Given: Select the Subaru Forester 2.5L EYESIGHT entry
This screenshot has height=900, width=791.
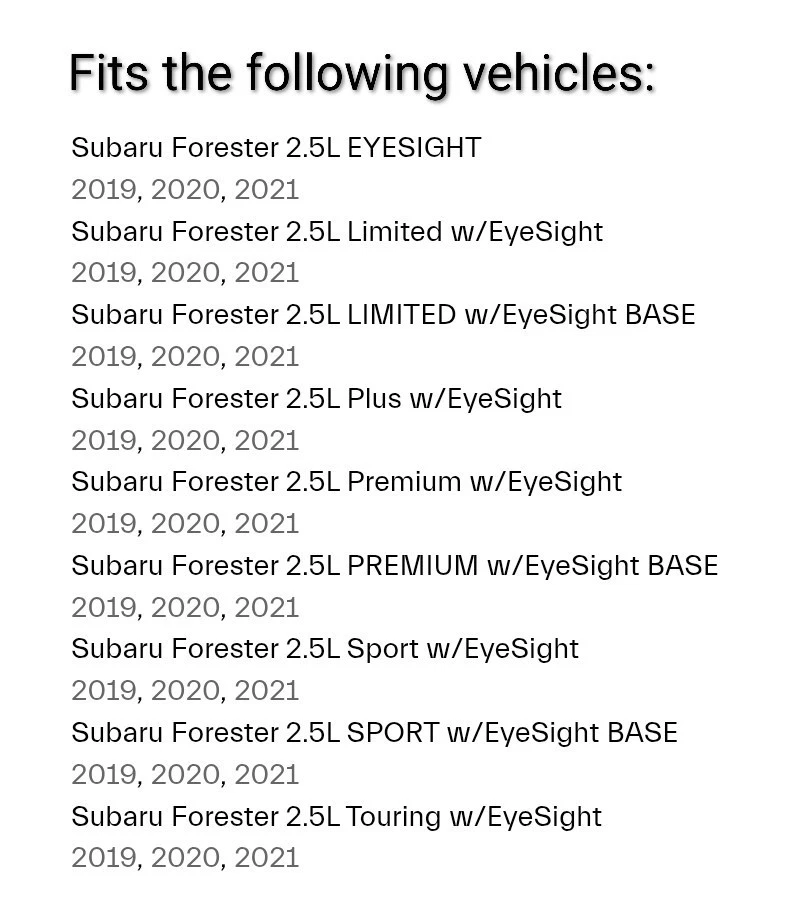Looking at the screenshot, I should coord(275,148).
